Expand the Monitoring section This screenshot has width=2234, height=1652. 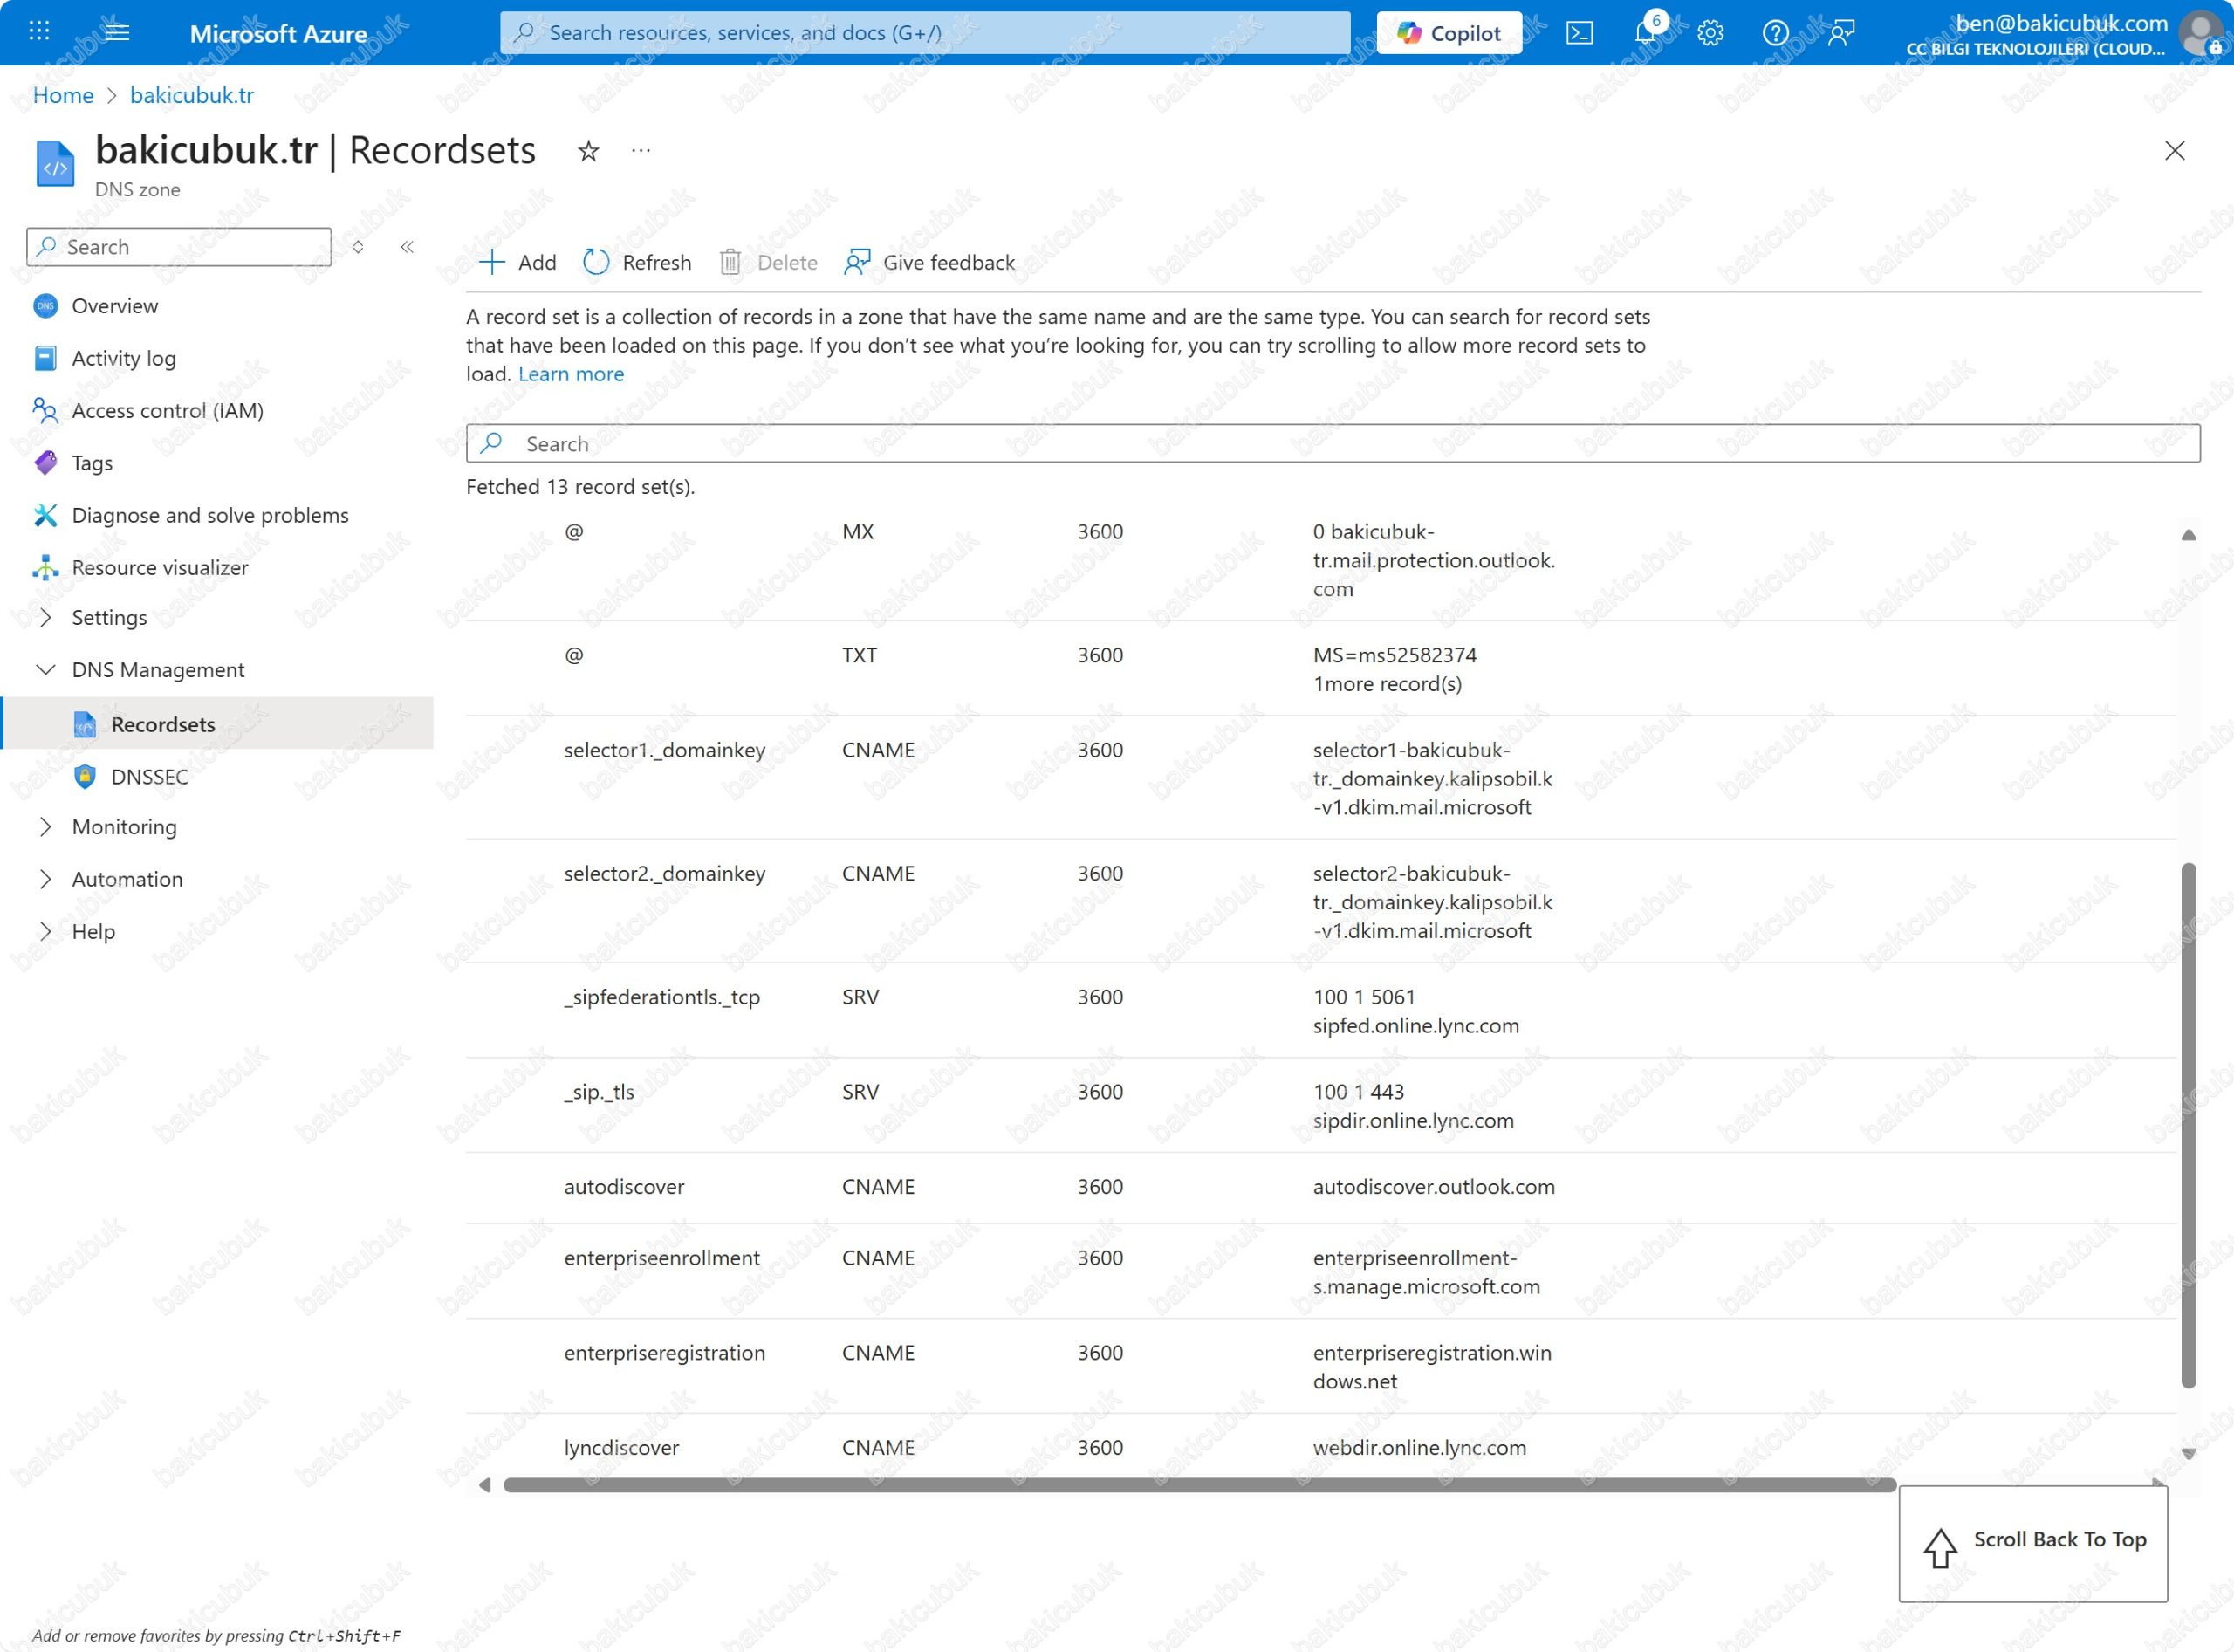point(45,826)
